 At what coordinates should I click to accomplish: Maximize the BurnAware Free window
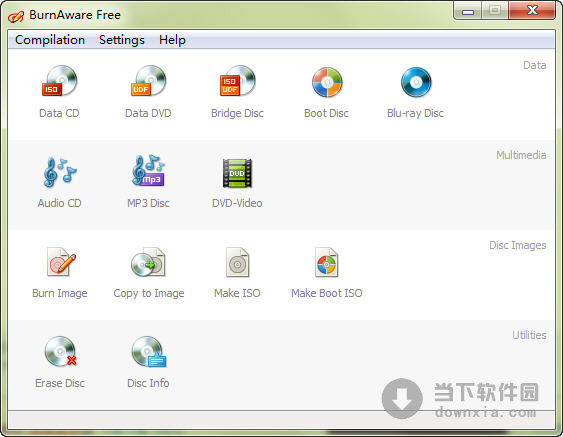[x=495, y=11]
